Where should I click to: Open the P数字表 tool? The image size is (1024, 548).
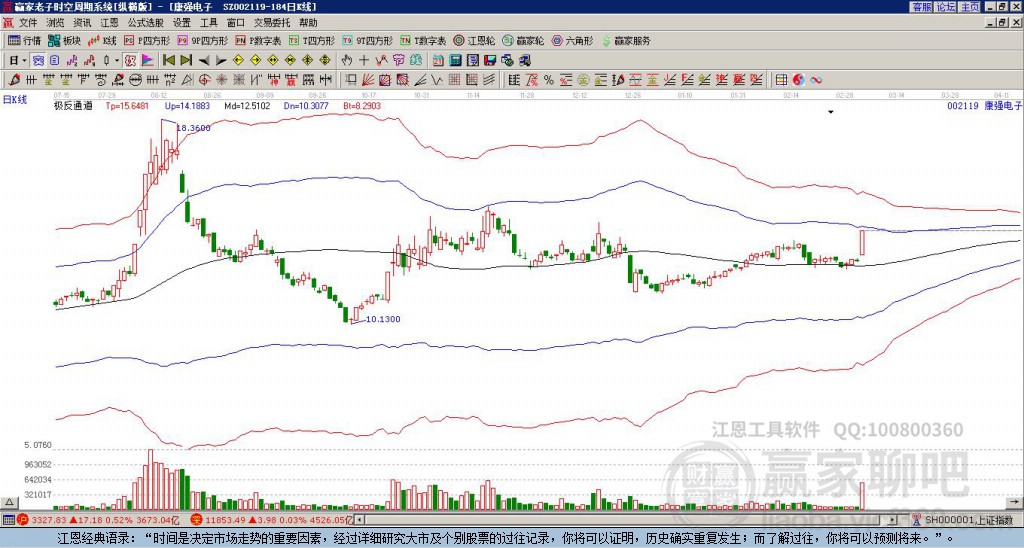259,40
